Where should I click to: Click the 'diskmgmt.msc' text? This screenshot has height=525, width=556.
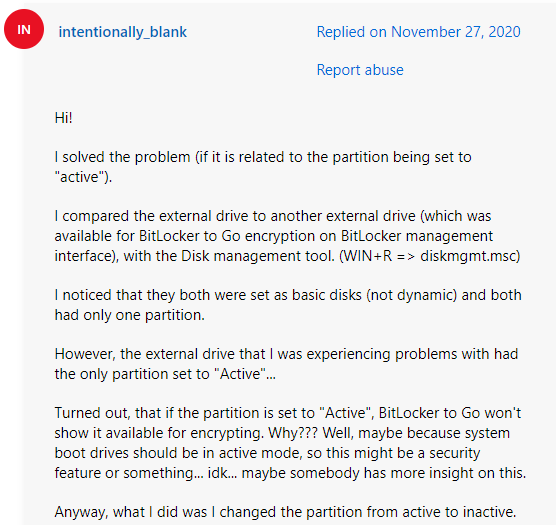470,256
